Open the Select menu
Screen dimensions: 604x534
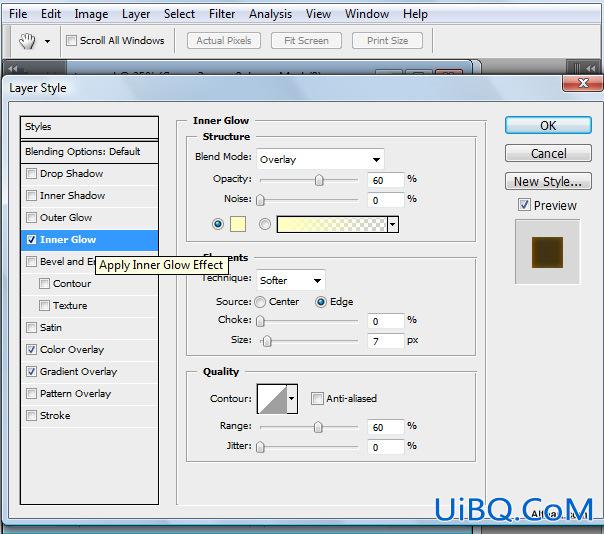179,14
